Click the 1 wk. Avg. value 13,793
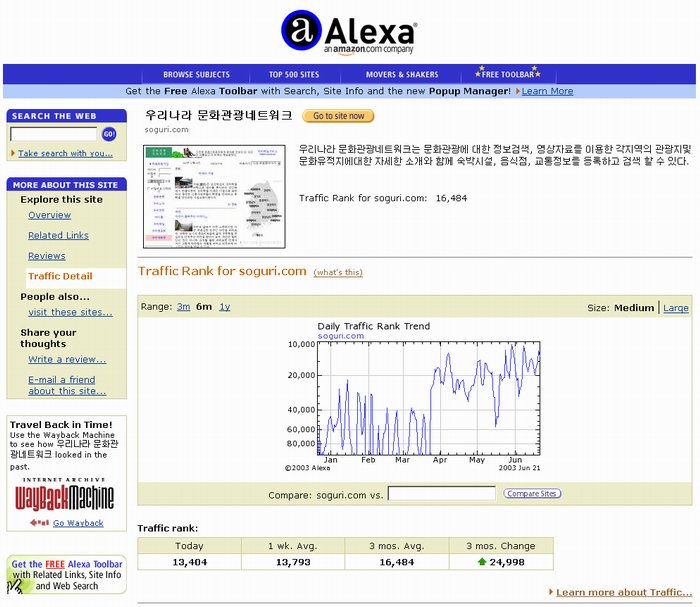 293,562
